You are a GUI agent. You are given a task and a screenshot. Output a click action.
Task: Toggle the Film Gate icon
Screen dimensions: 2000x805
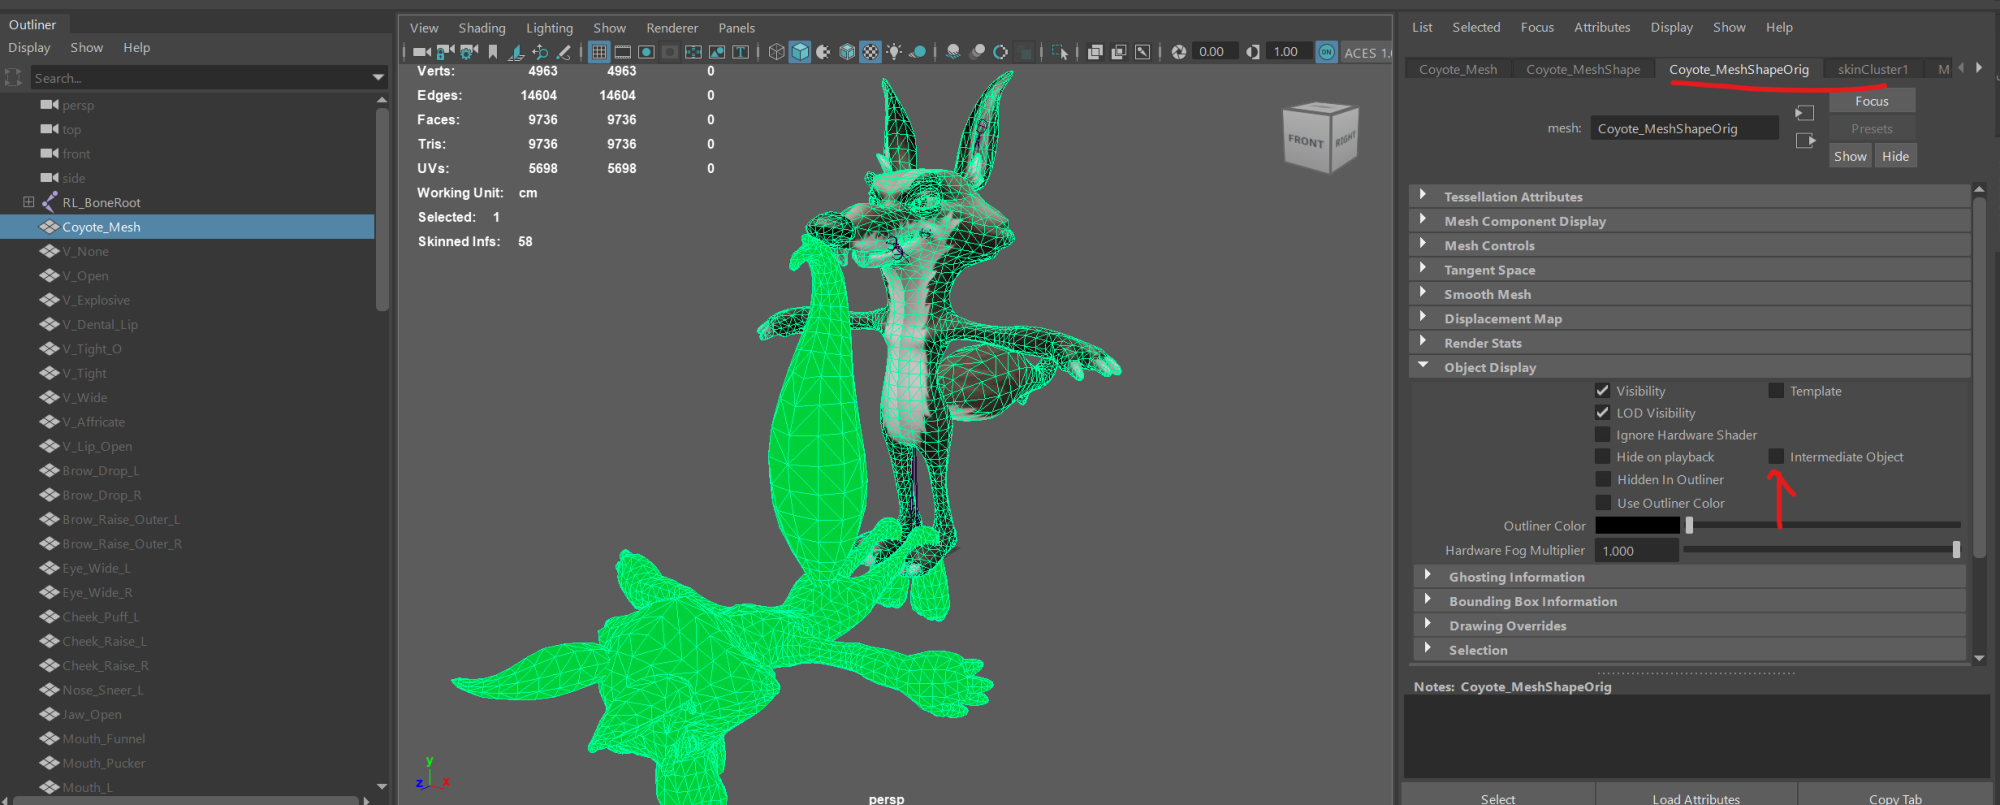pyautogui.click(x=623, y=52)
